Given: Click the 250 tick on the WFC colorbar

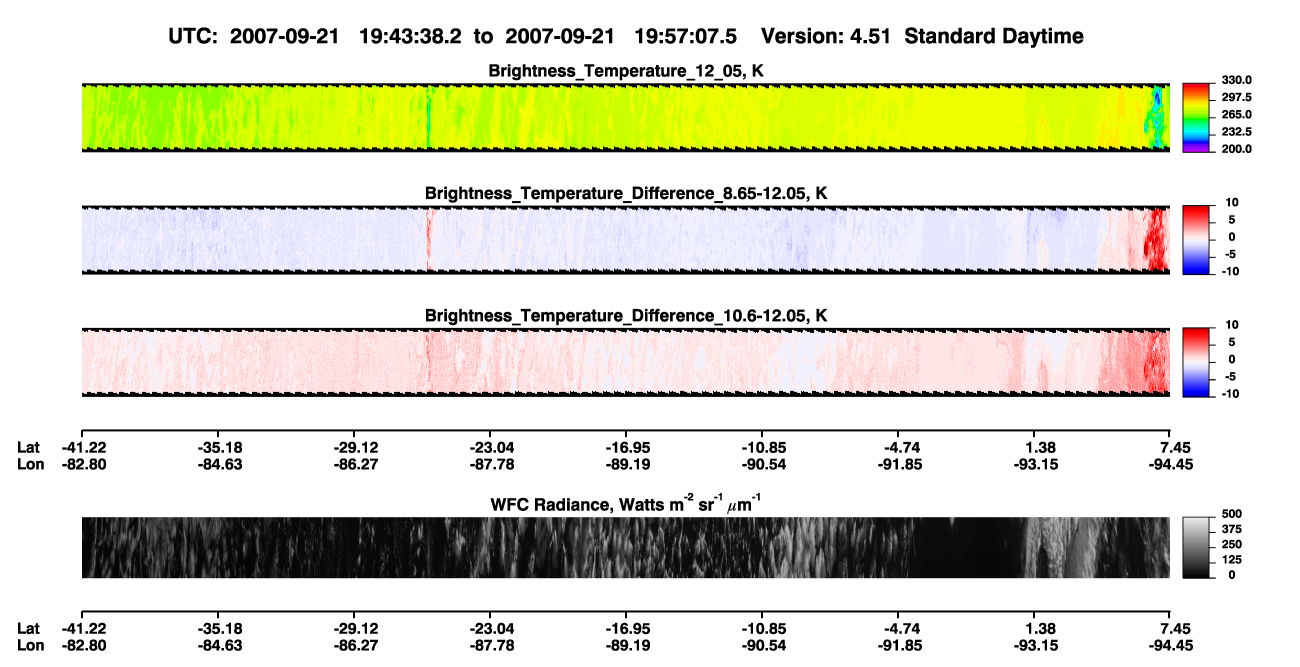Looking at the screenshot, I should coord(1231,545).
